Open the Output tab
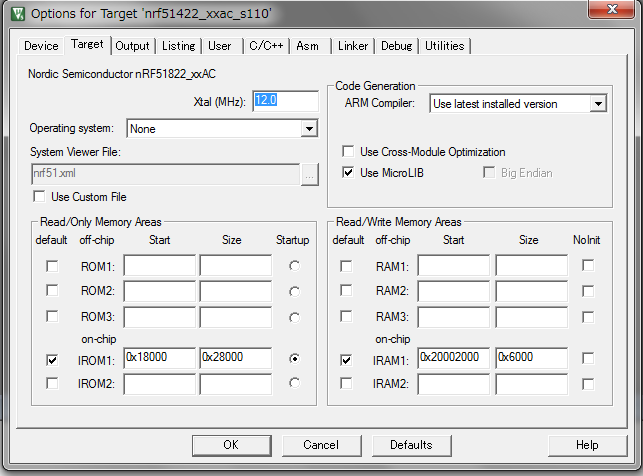 (x=132, y=46)
